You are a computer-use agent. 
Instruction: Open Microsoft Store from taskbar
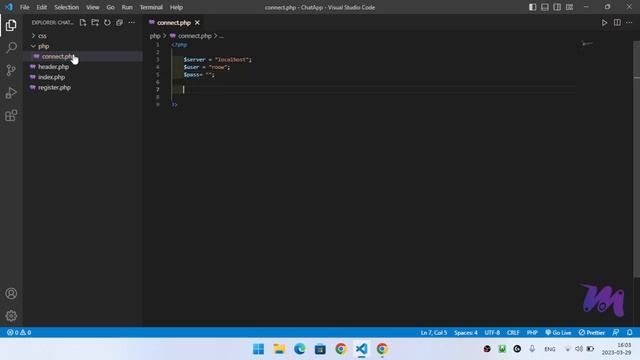320,349
